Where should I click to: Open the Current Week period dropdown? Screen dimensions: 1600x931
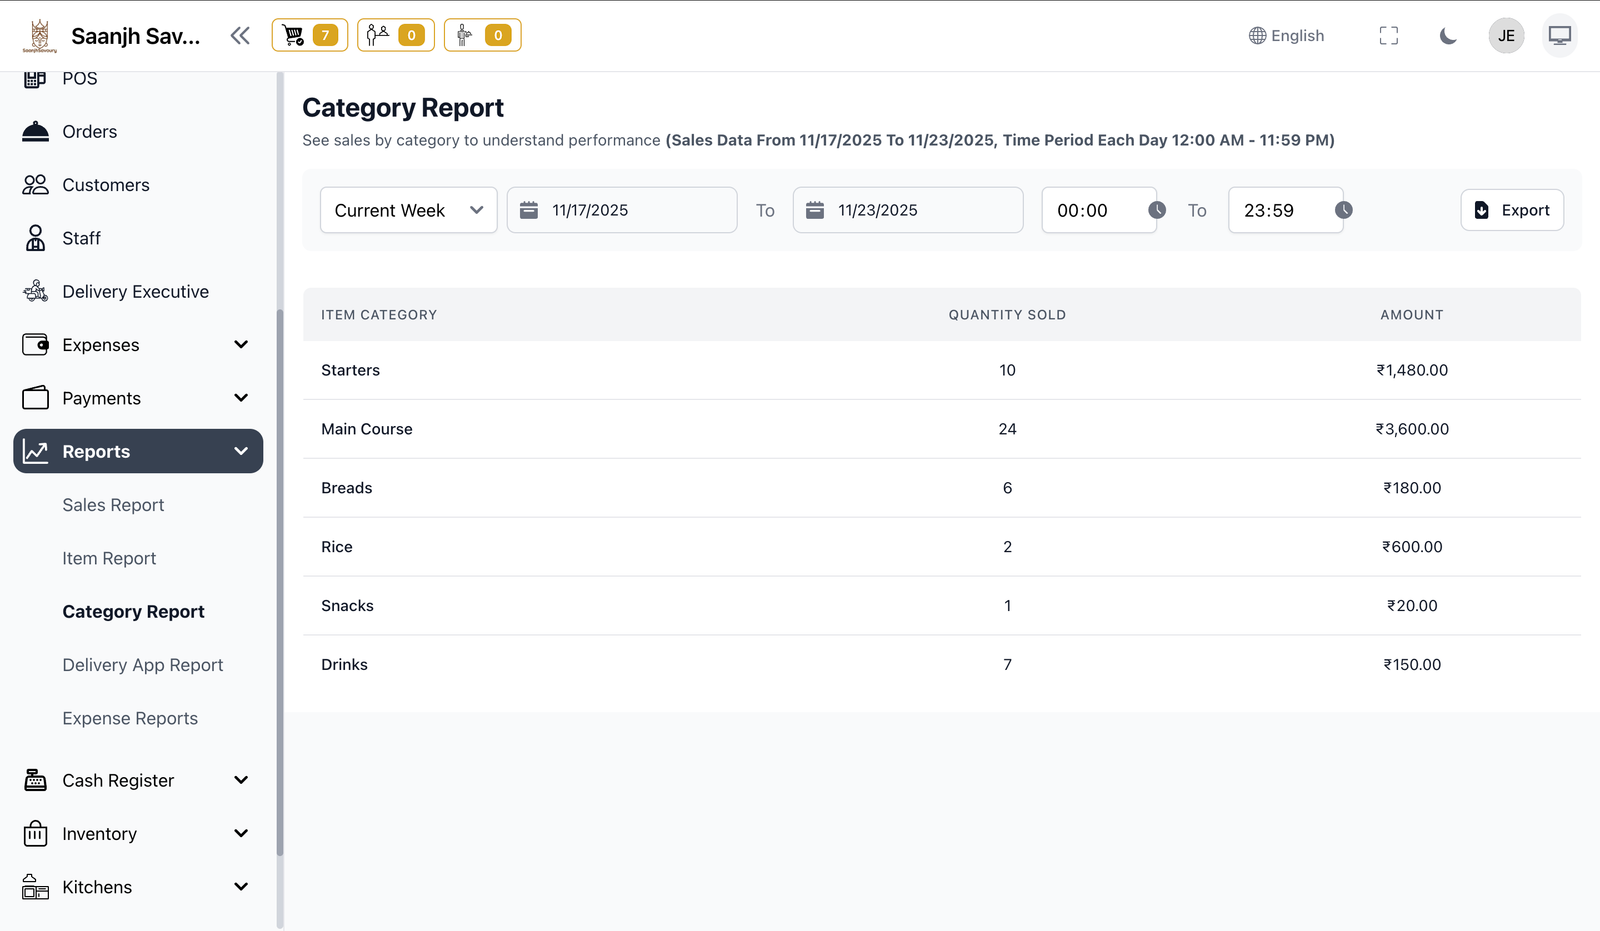[408, 210]
